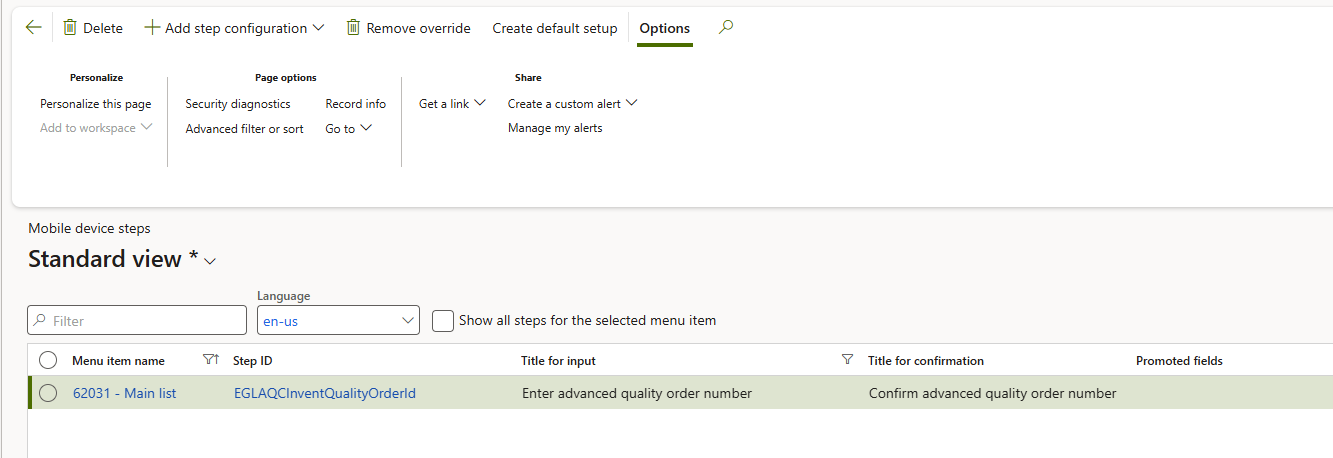Expand the Standard view chevron

pyautogui.click(x=210, y=262)
